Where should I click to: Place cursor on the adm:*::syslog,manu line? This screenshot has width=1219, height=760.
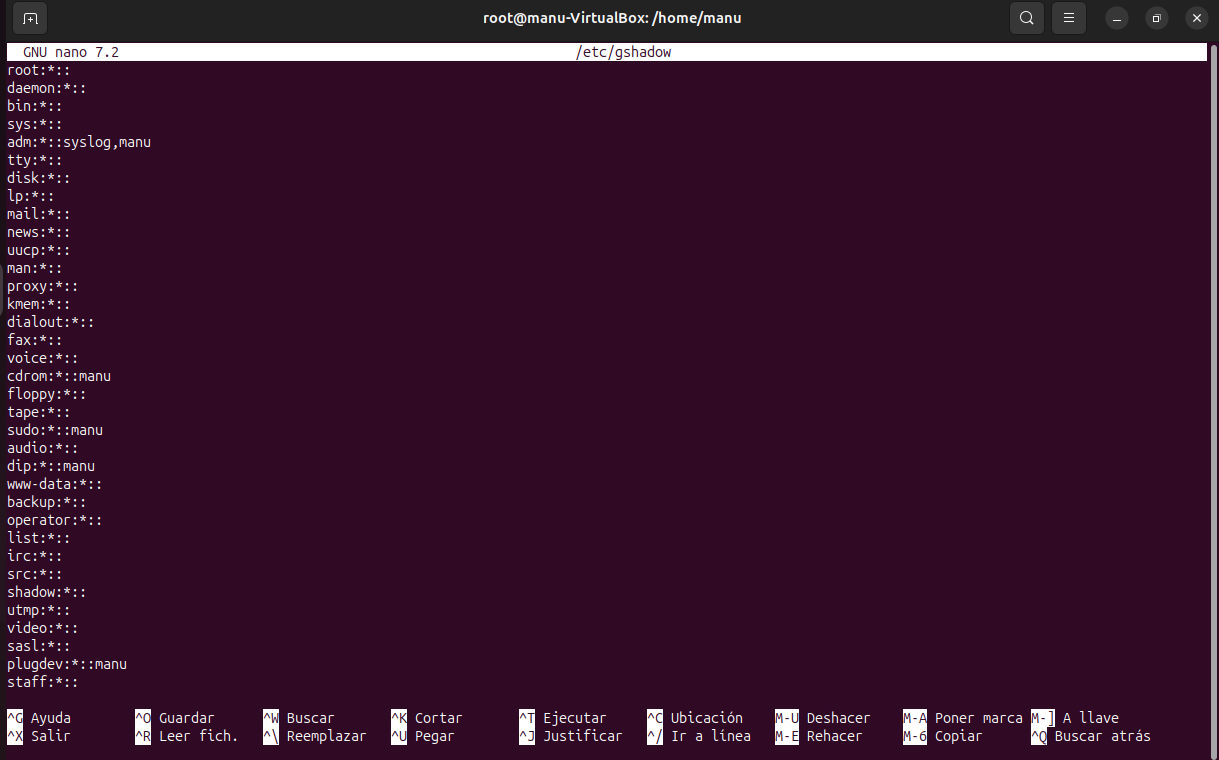tap(79, 142)
